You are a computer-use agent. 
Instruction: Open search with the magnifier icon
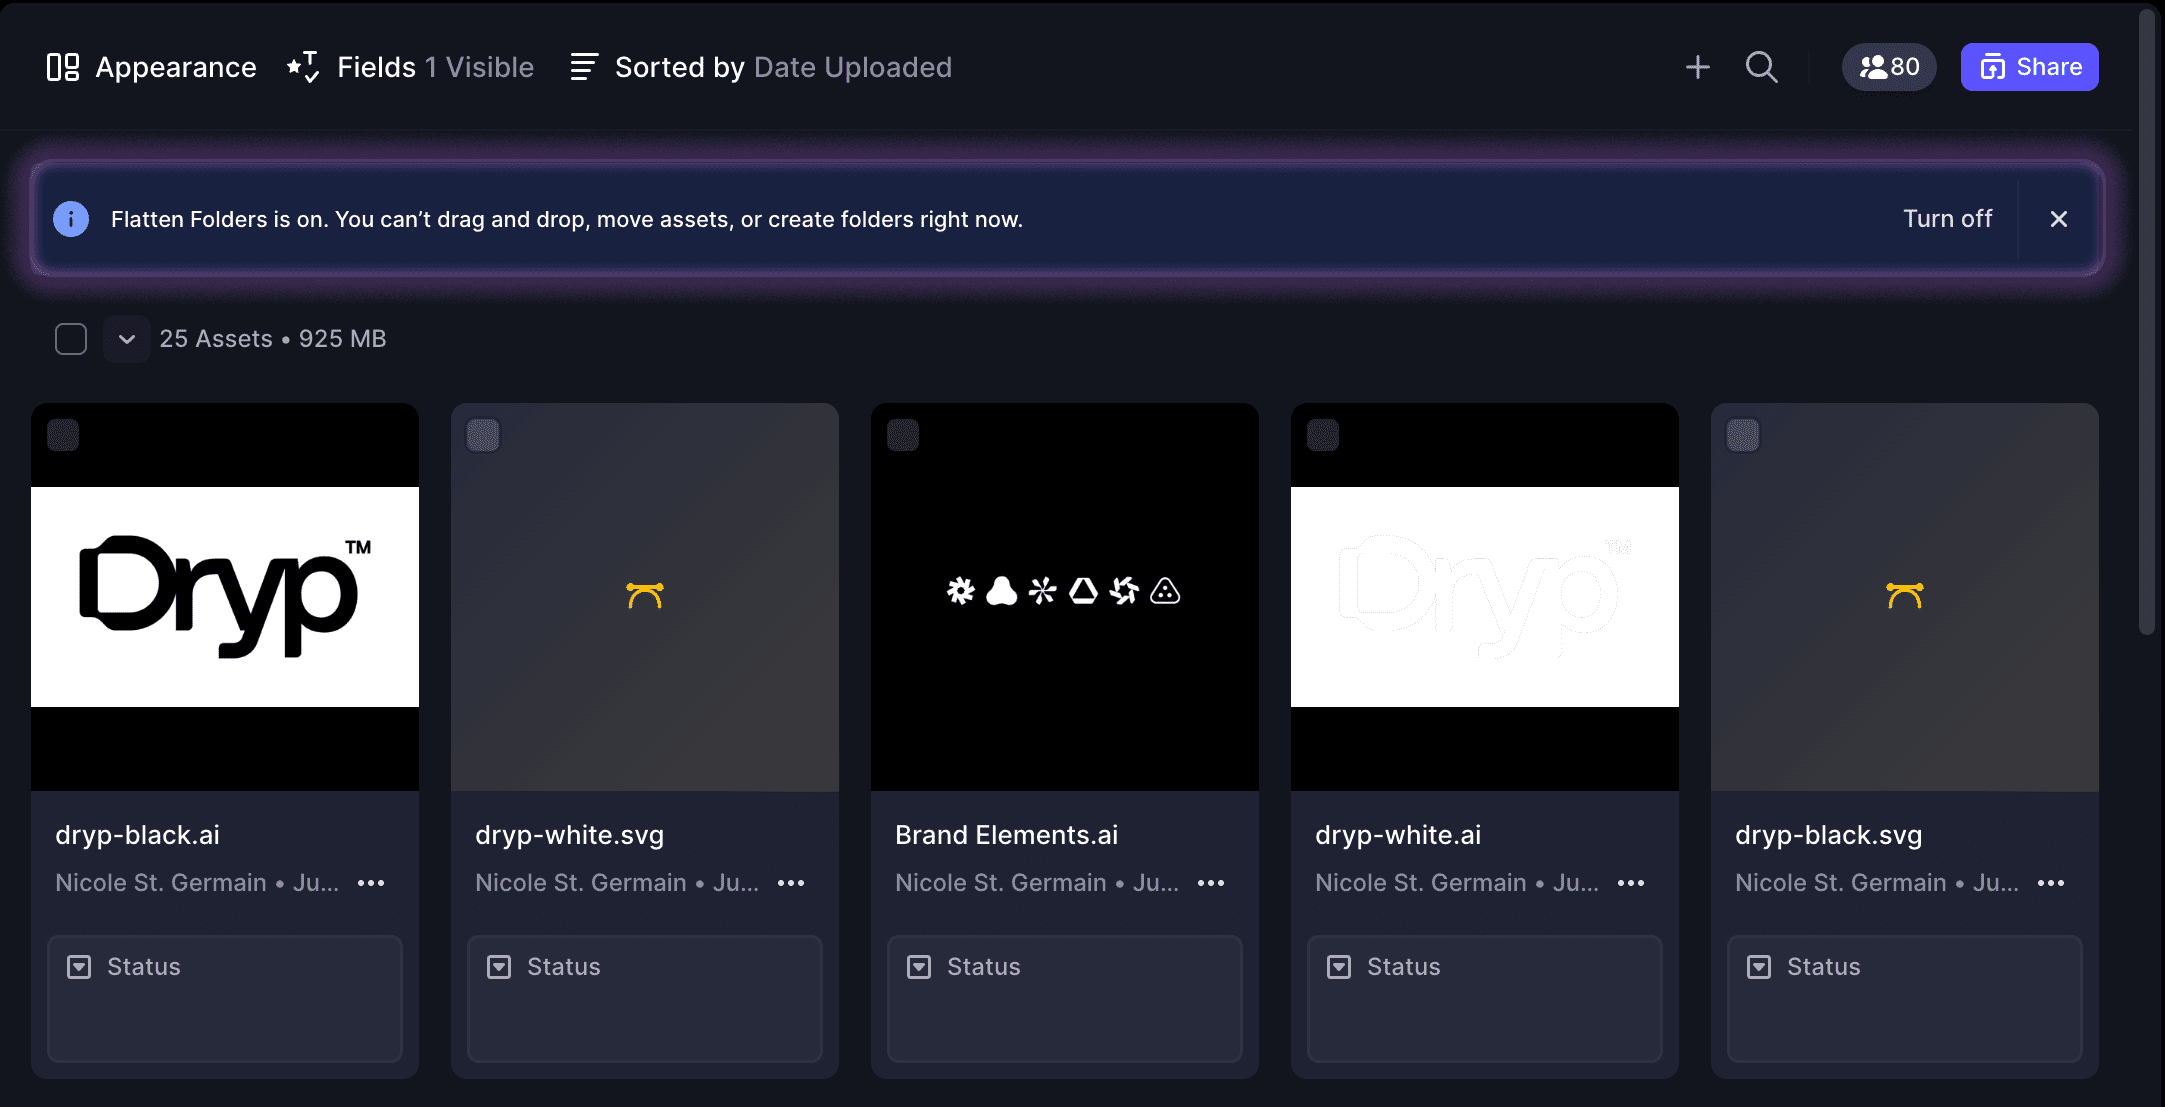[x=1762, y=67]
